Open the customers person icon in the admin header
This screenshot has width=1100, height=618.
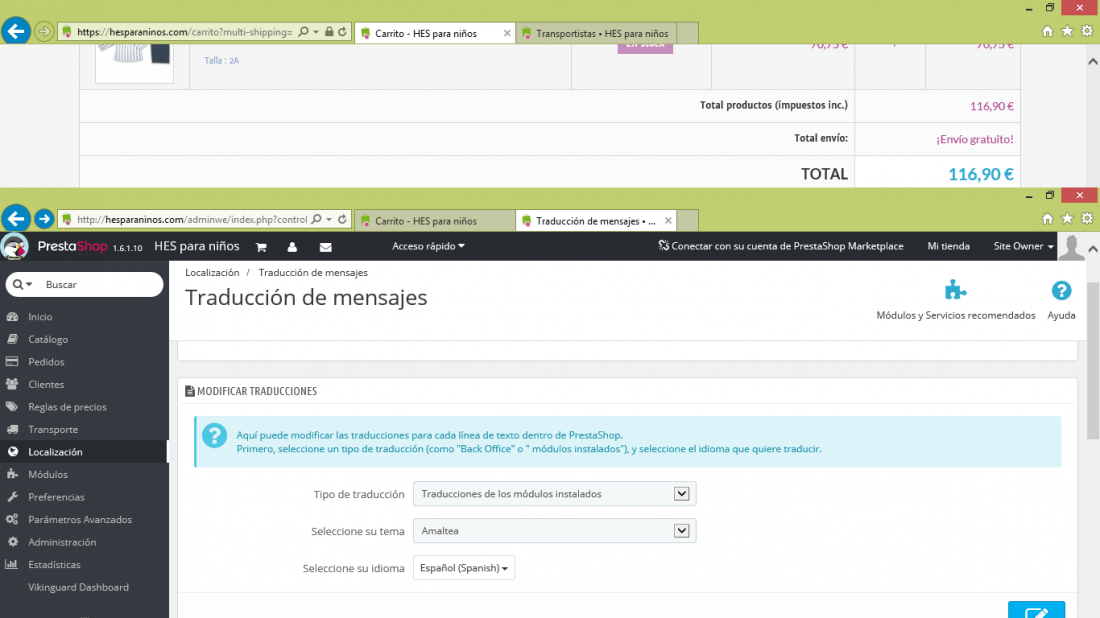(292, 247)
